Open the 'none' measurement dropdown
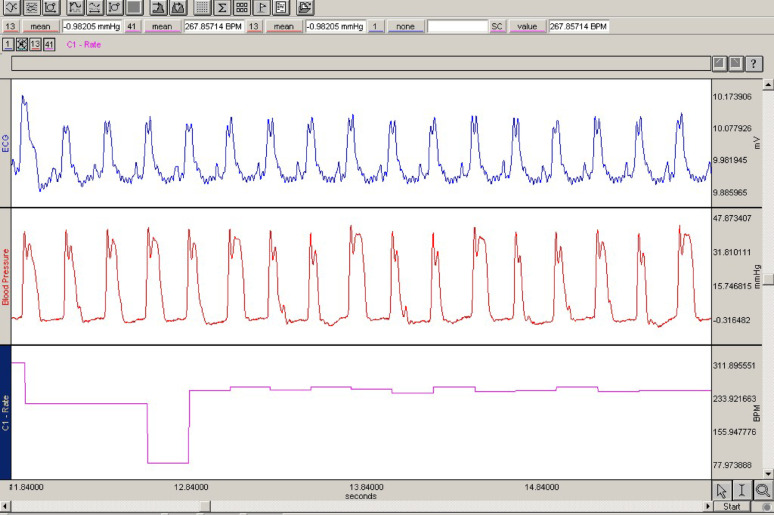The image size is (774, 515). click(405, 26)
